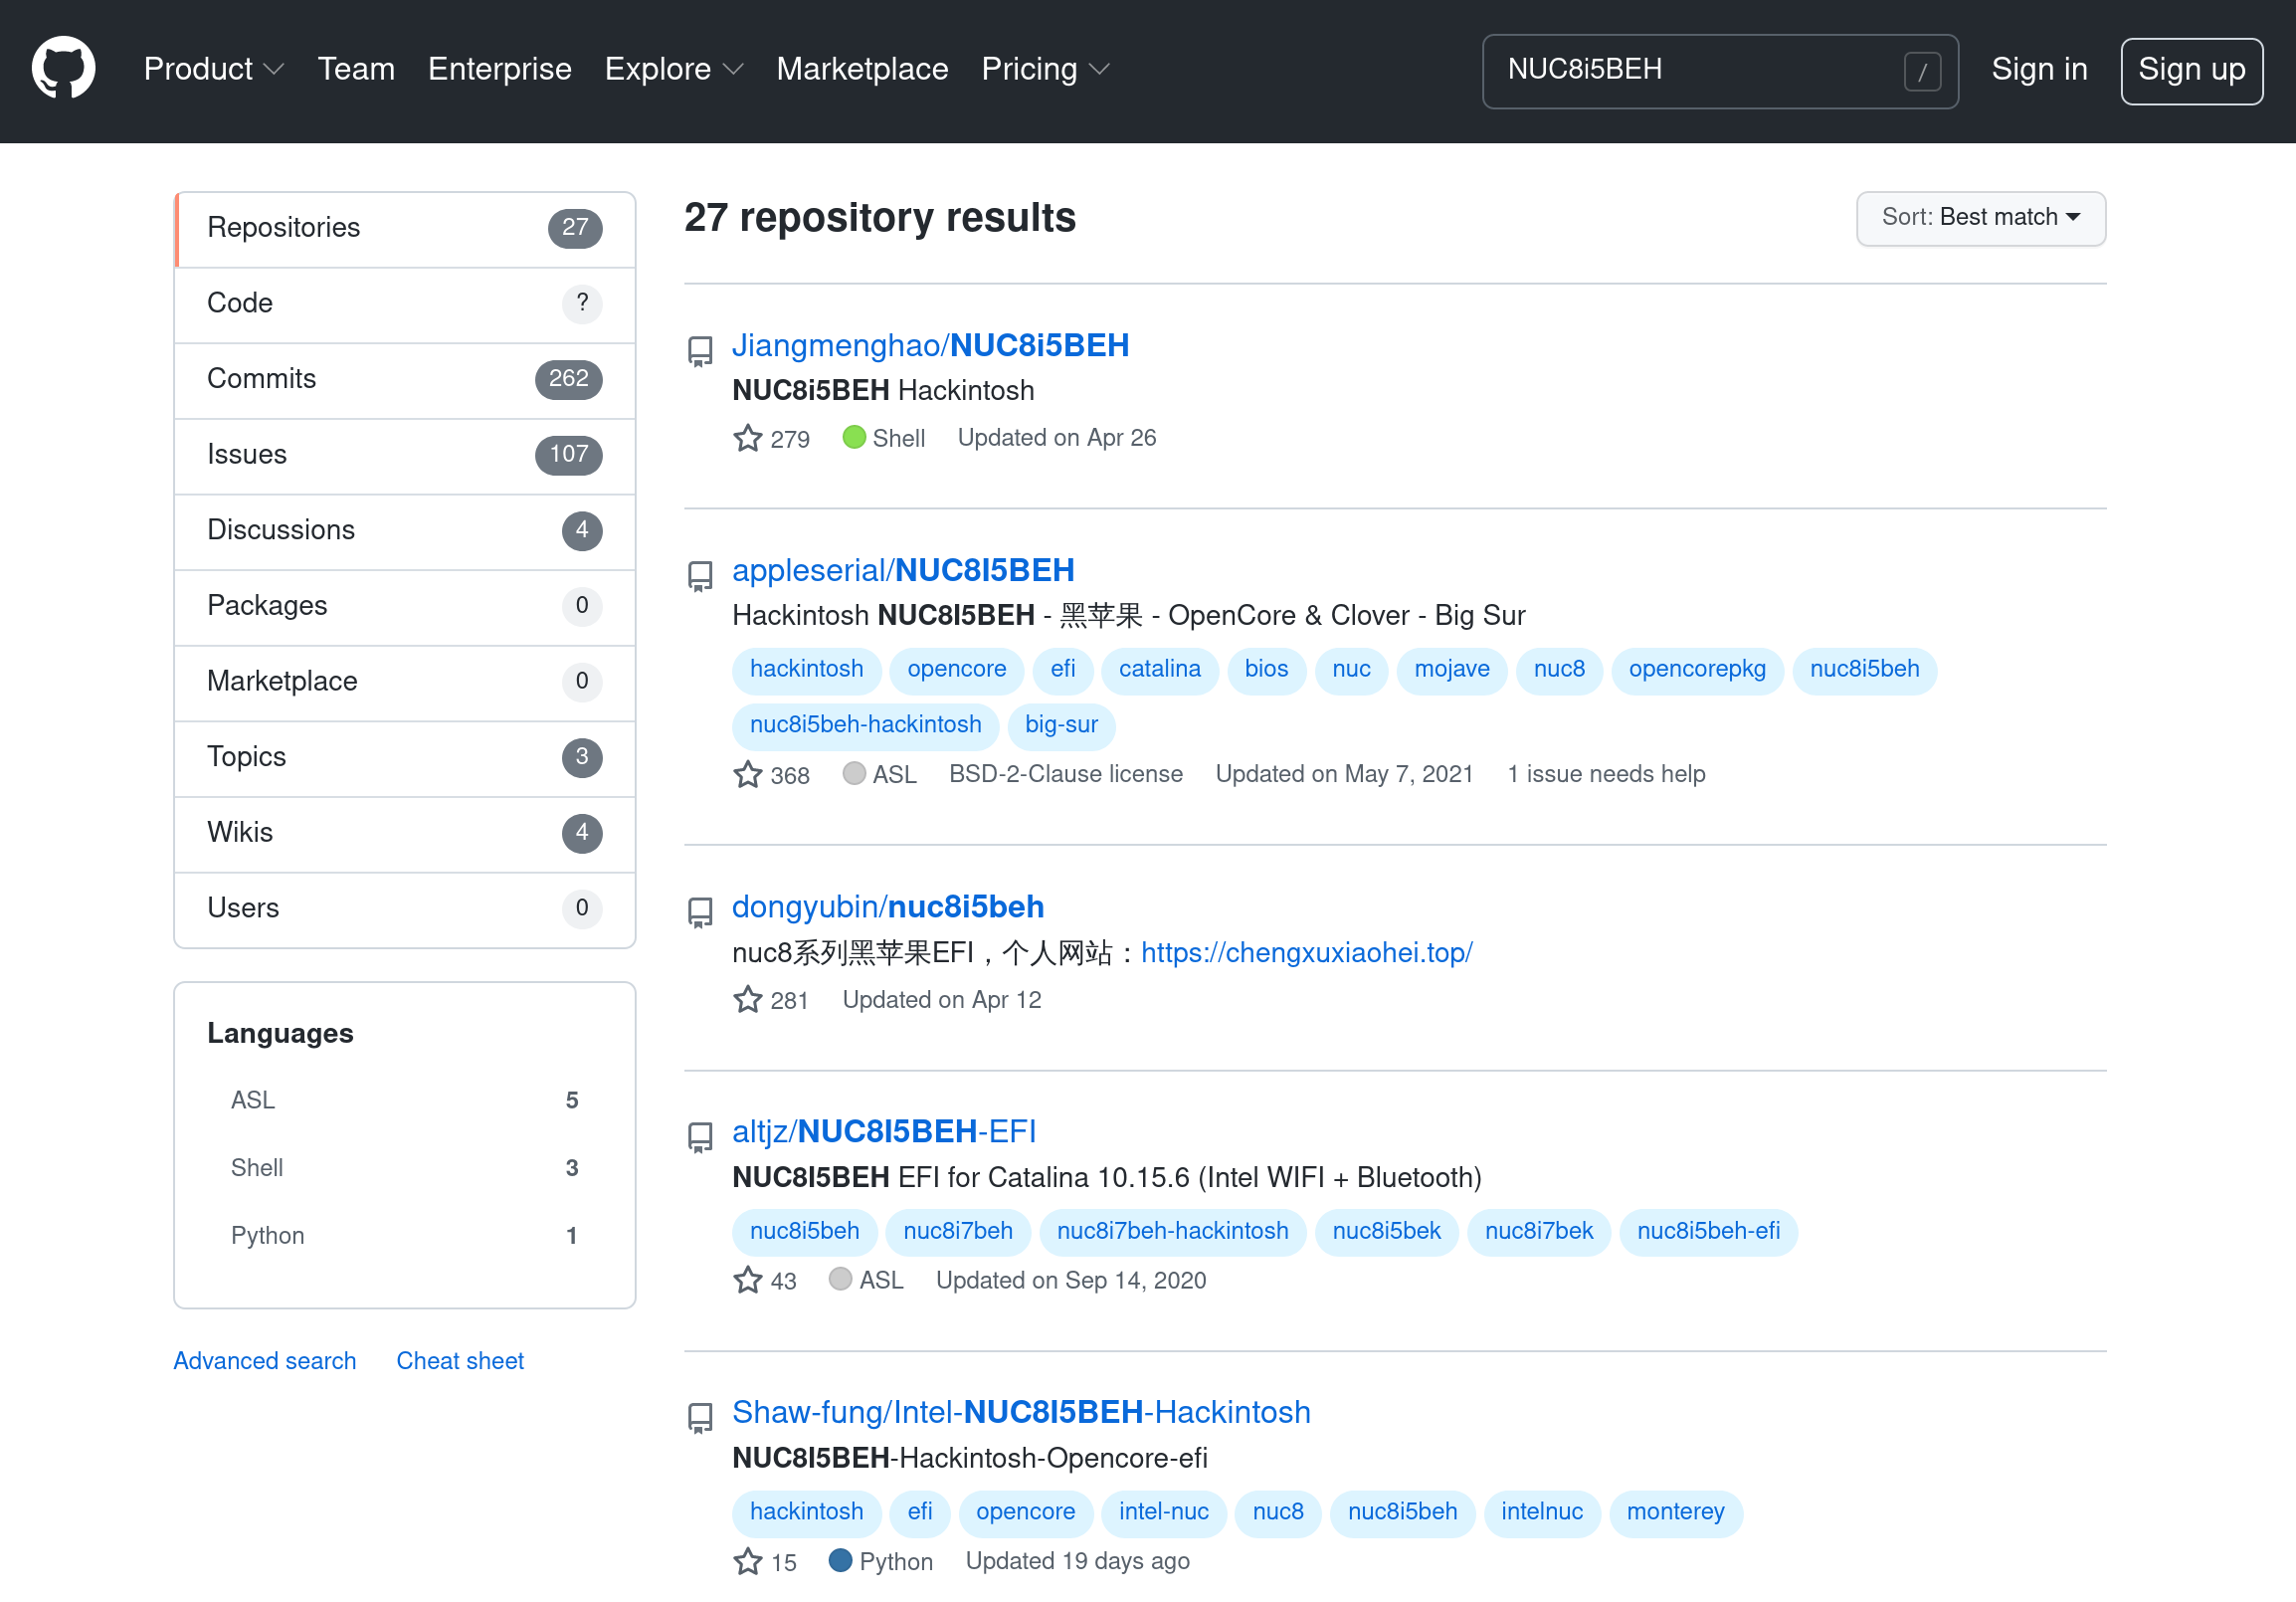Screen dimensions: 2296x1602
Task: Expand the Product menu
Action: tap(213, 69)
